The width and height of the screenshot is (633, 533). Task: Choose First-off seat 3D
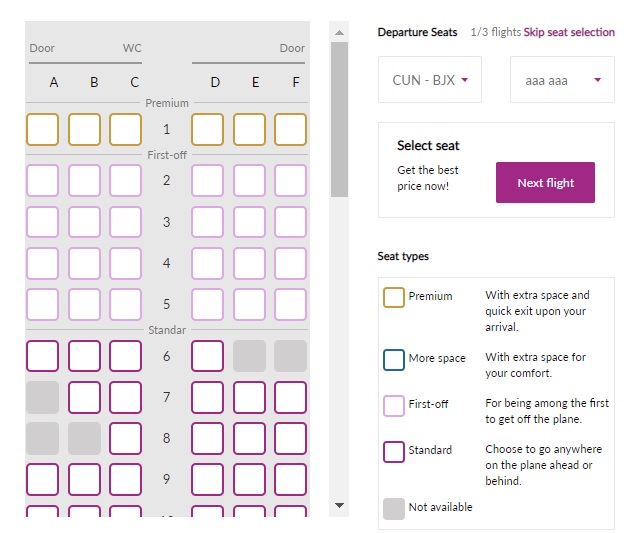point(208,222)
